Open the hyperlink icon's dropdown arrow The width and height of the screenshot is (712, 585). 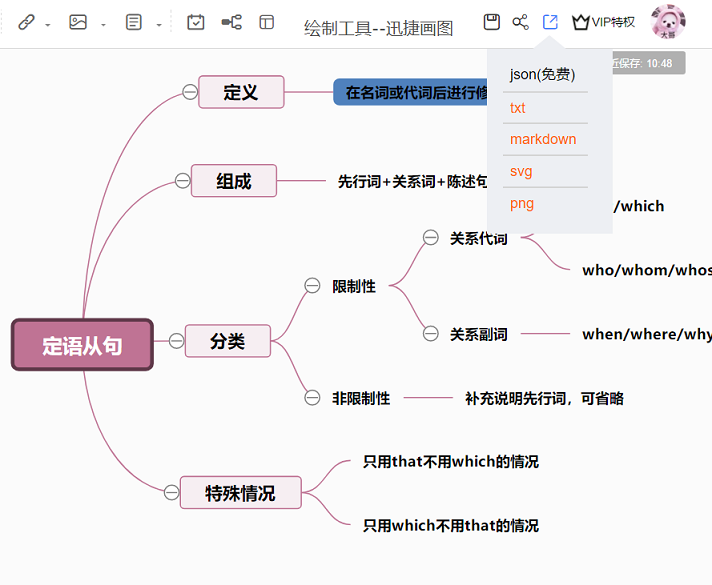(x=48, y=25)
